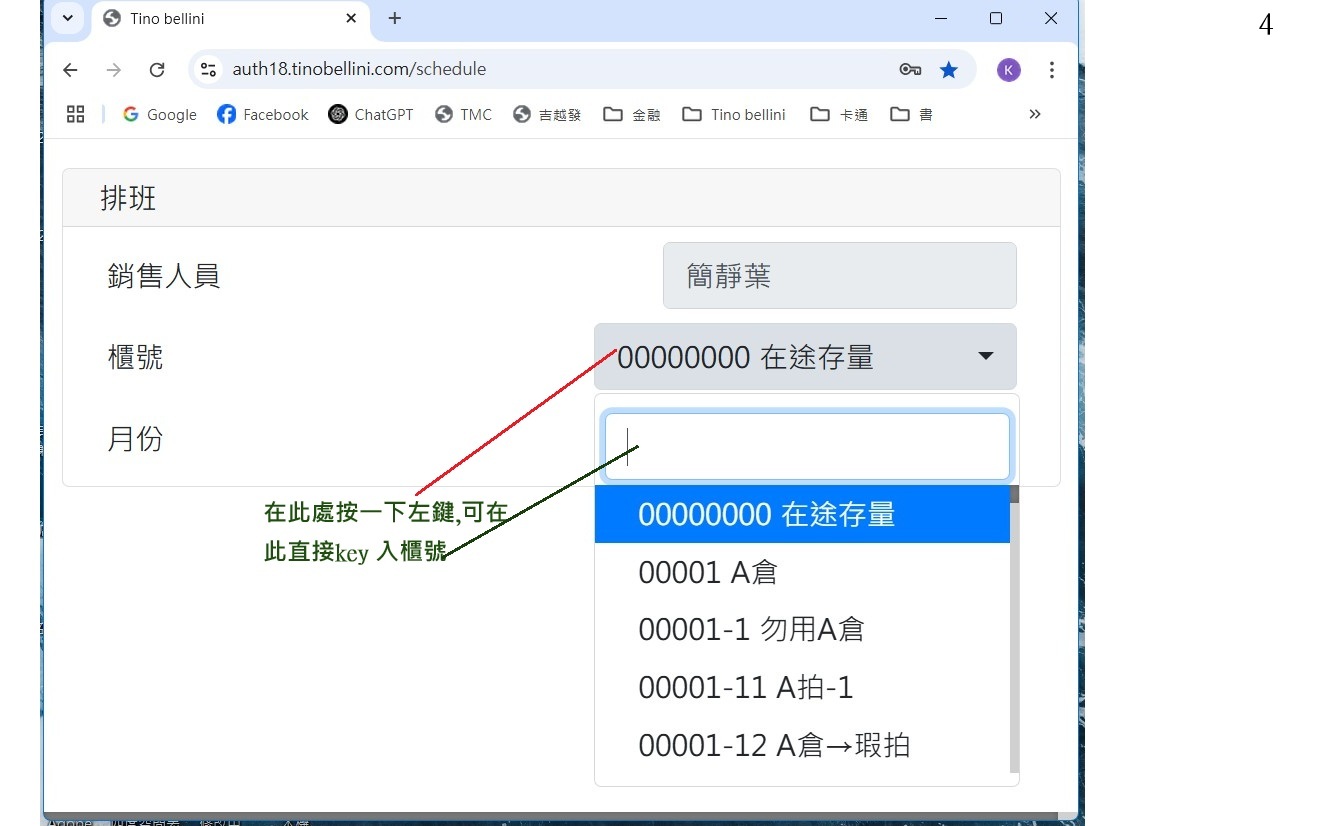This screenshot has width=1318, height=826.
Task: Open the saved passwords key icon
Action: 909,70
